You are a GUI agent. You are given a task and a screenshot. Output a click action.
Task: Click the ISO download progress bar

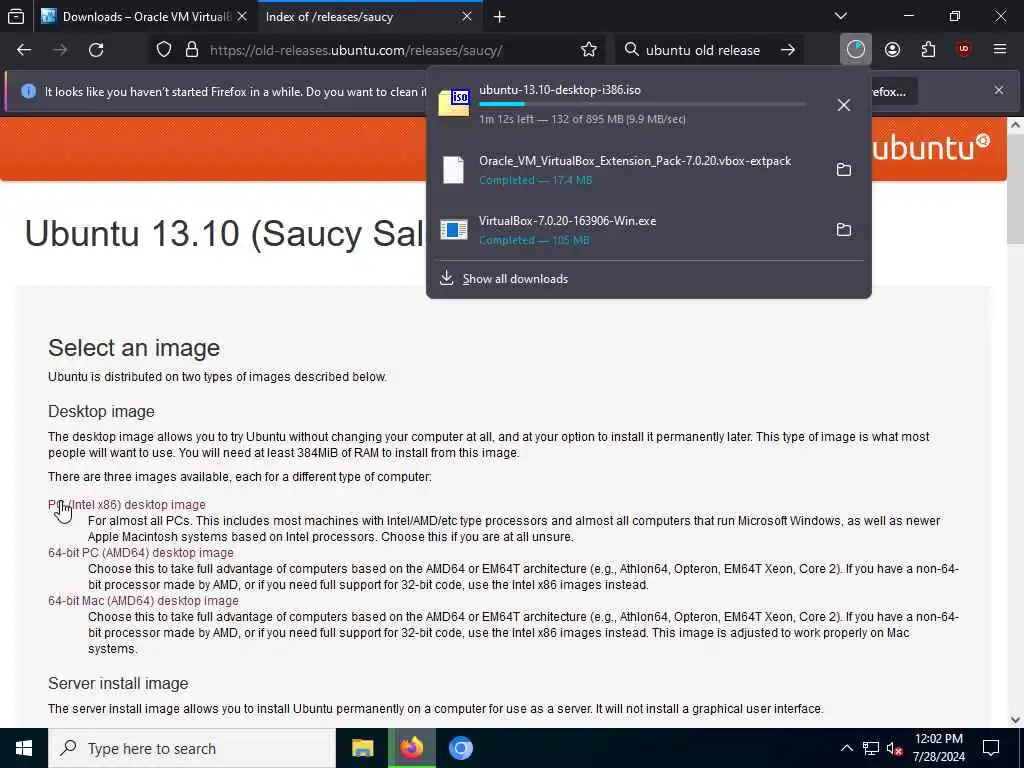click(642, 104)
